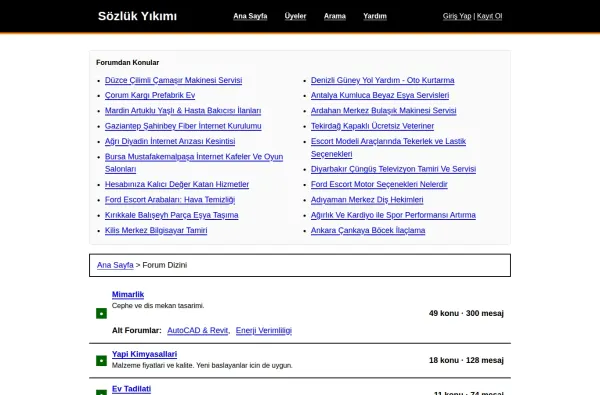Open Ağırlık Ve Kardiyo ile Spor topic

coord(393,215)
